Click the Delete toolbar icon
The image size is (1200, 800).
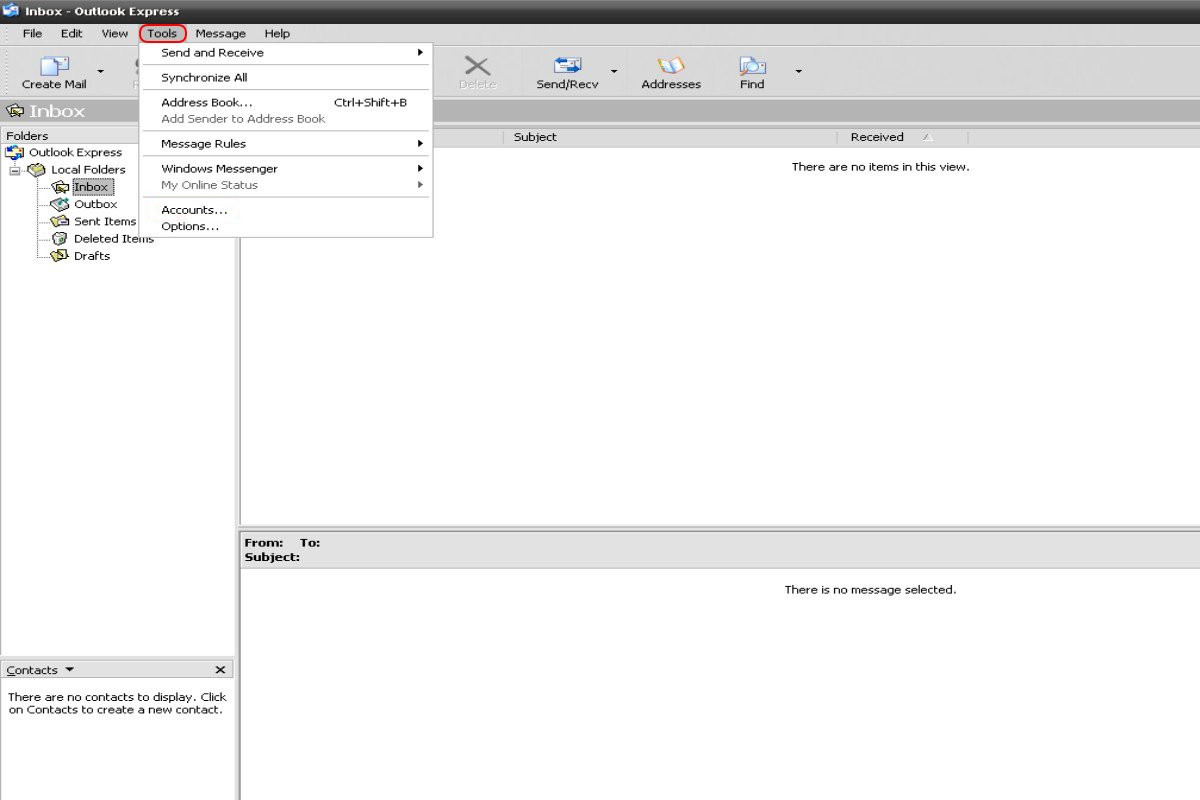point(477,66)
